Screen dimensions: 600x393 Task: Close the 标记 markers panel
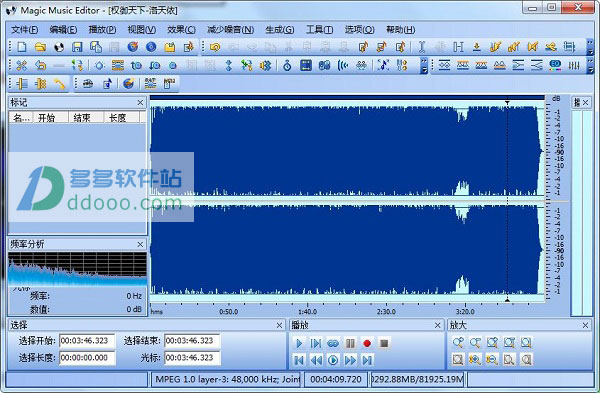pos(140,103)
